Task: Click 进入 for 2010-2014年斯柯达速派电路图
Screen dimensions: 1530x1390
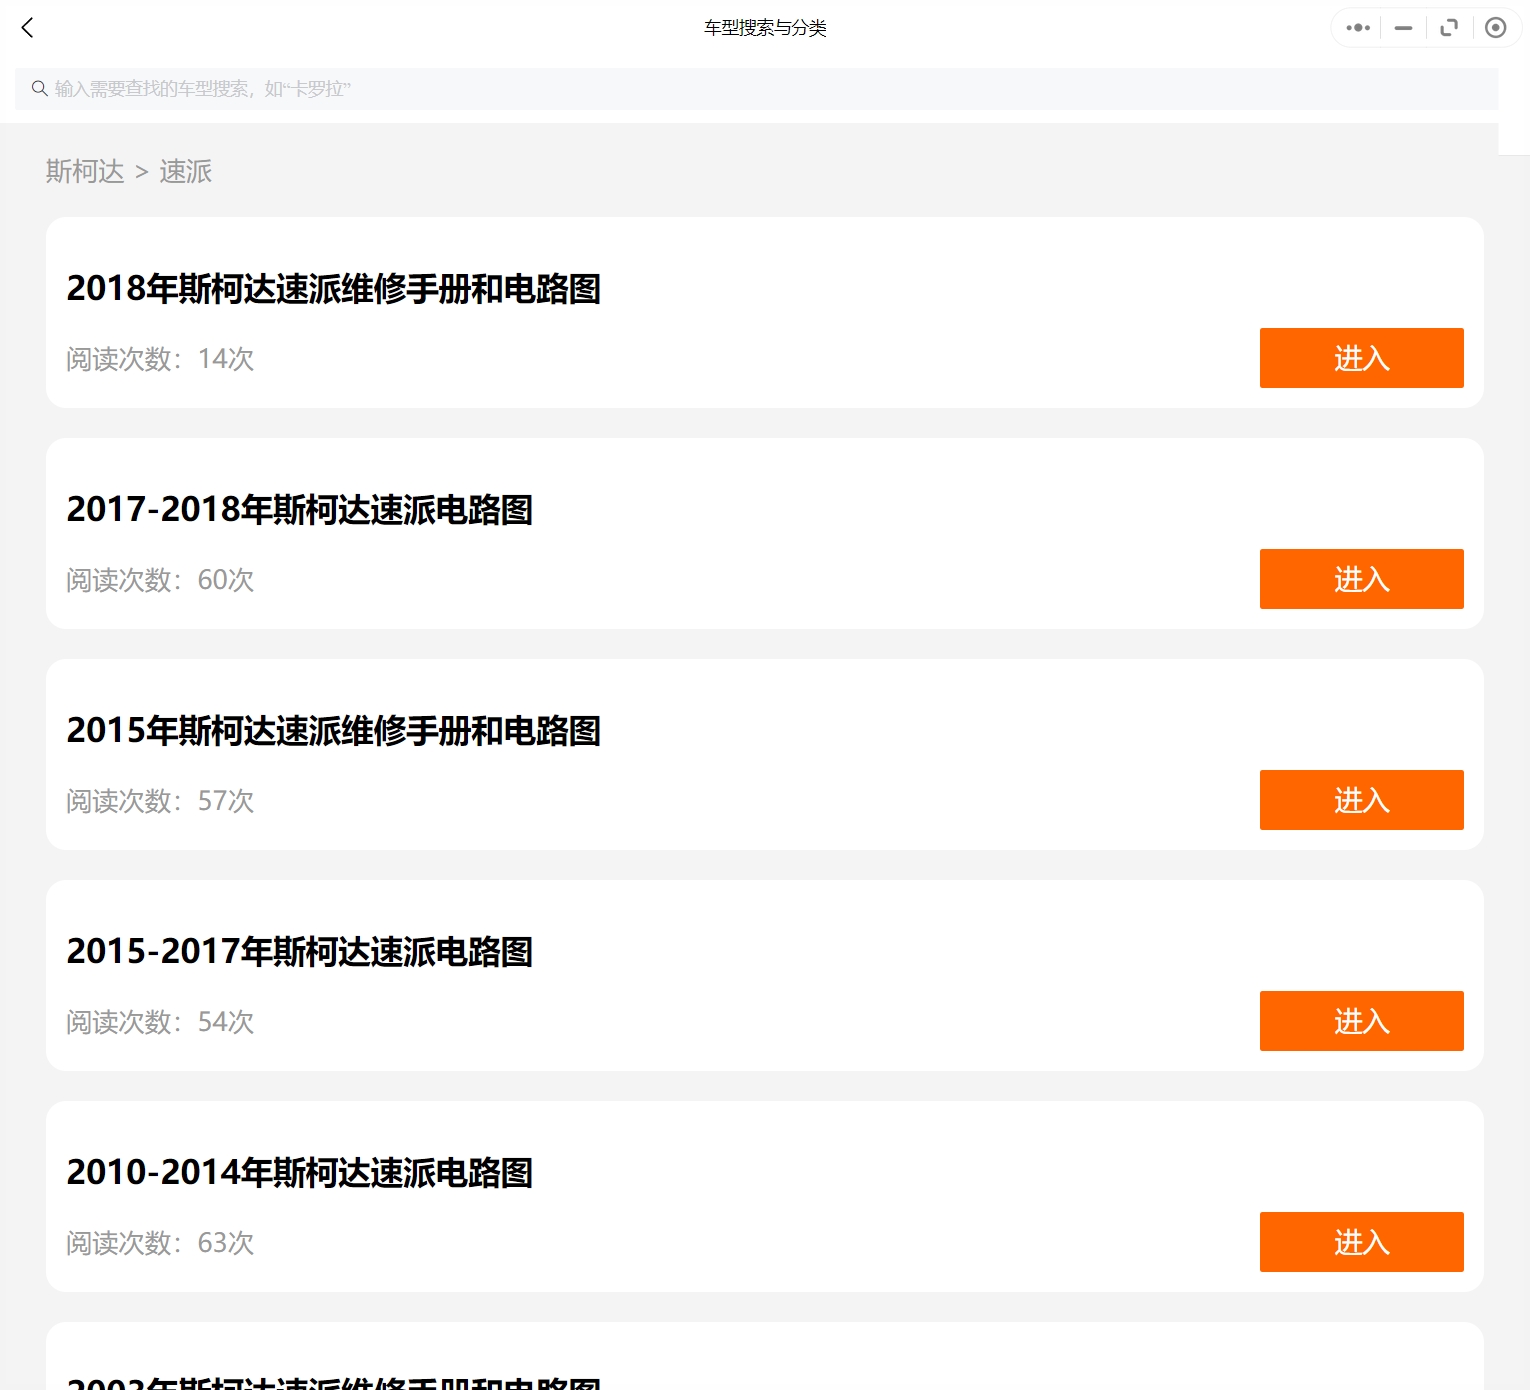Action: tap(1361, 1242)
